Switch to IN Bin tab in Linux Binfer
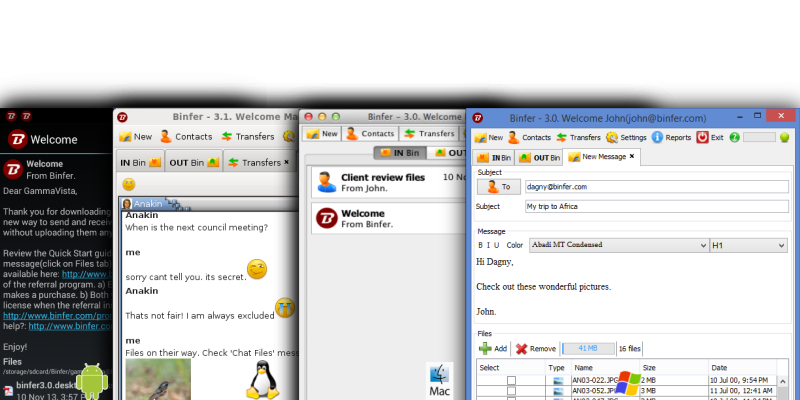This screenshot has width=800, height=400. coord(140,162)
